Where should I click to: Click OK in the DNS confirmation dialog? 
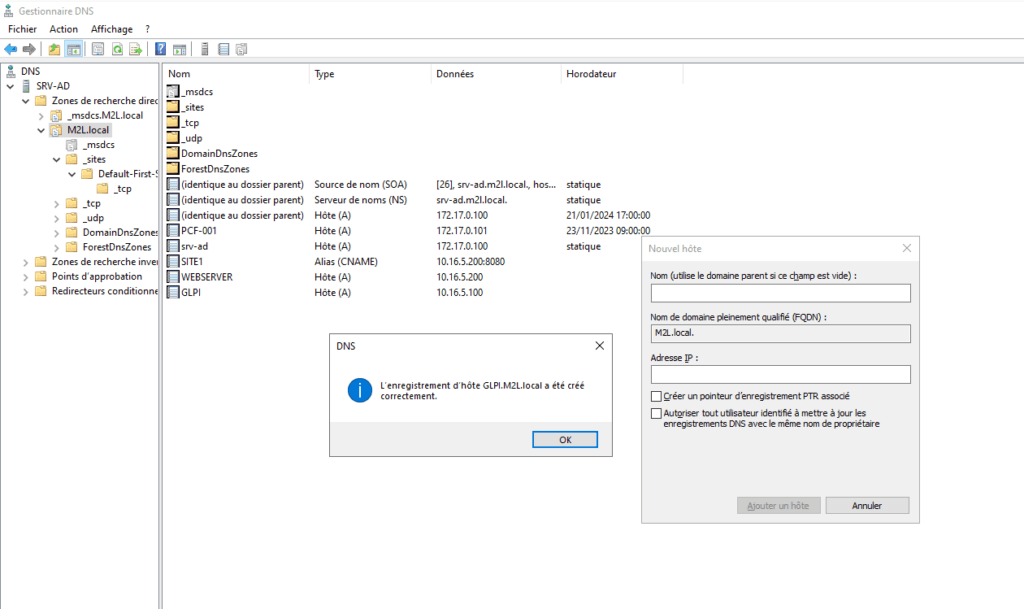[564, 440]
